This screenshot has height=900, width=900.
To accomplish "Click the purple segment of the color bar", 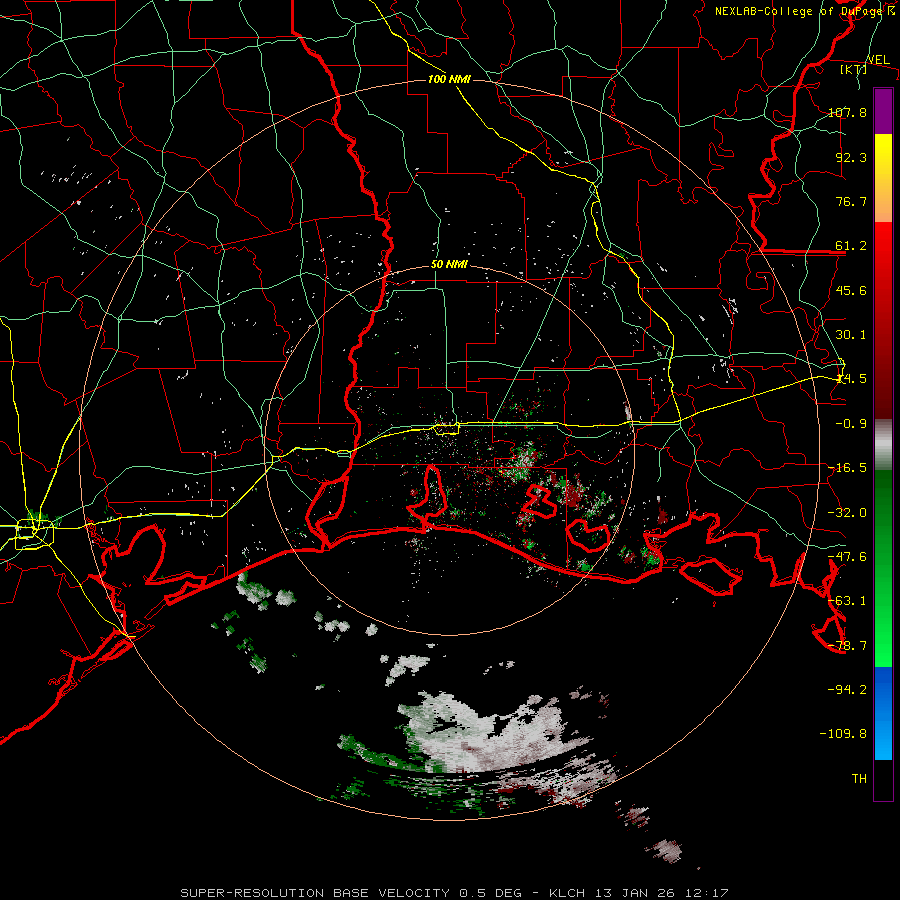I will [x=883, y=112].
